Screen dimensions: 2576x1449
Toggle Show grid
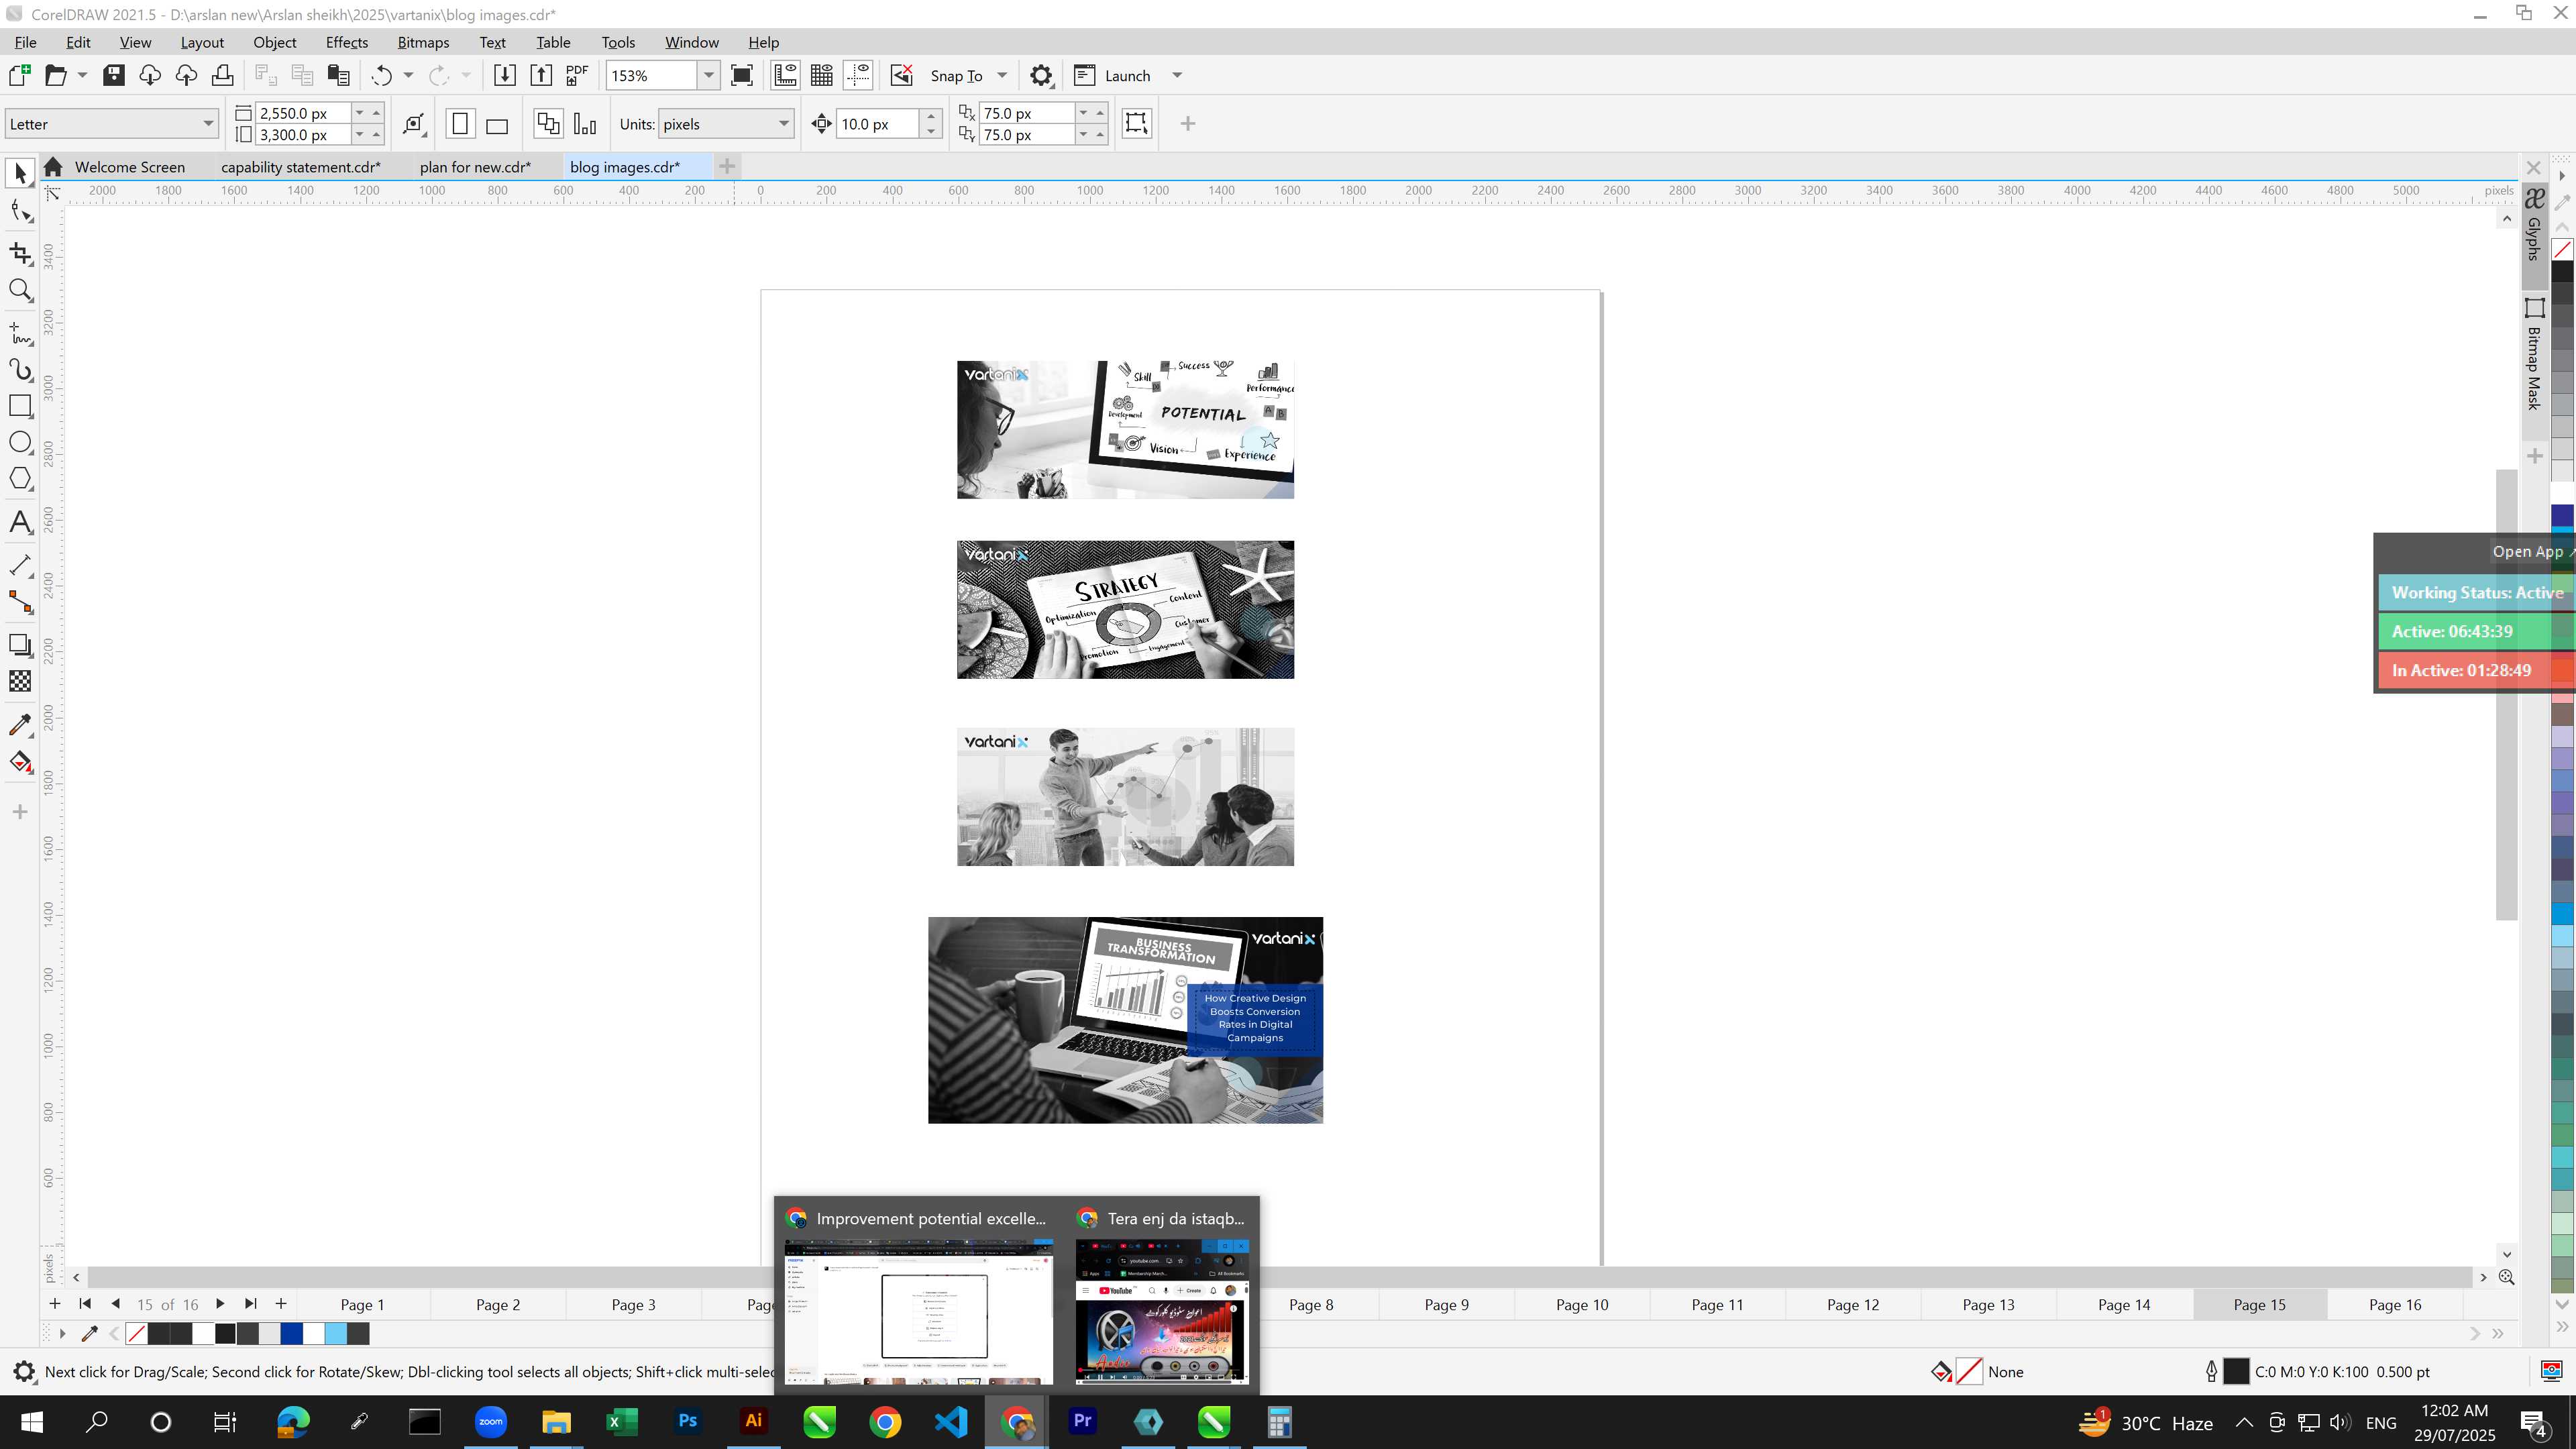click(822, 75)
